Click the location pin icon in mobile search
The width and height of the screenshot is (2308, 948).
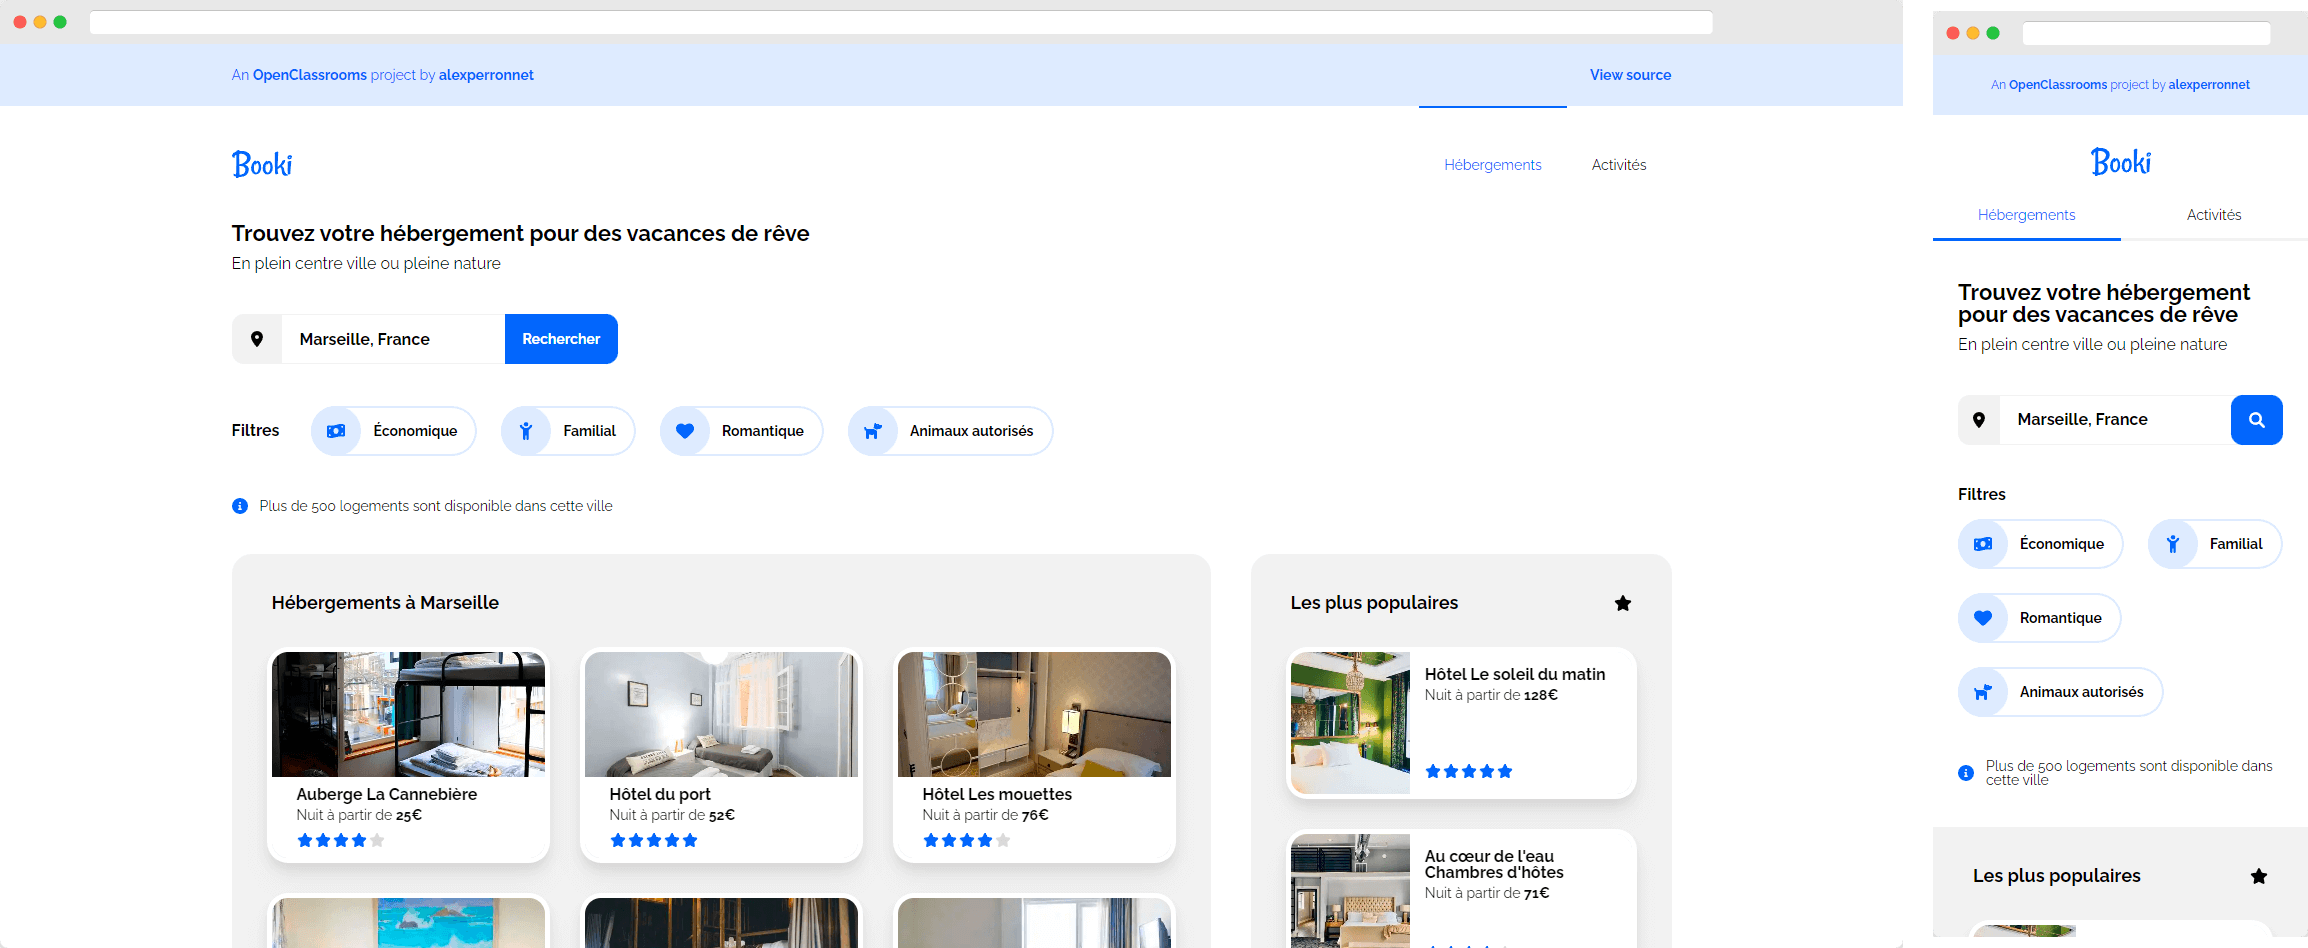coord(1979,420)
